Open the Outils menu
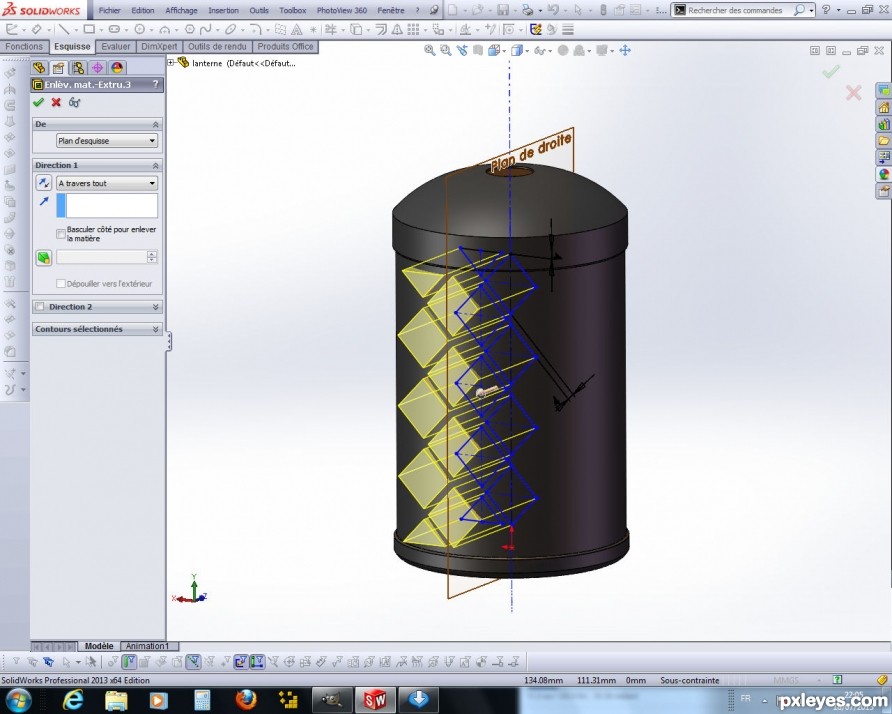Image resolution: width=892 pixels, height=714 pixels. pyautogui.click(x=259, y=10)
